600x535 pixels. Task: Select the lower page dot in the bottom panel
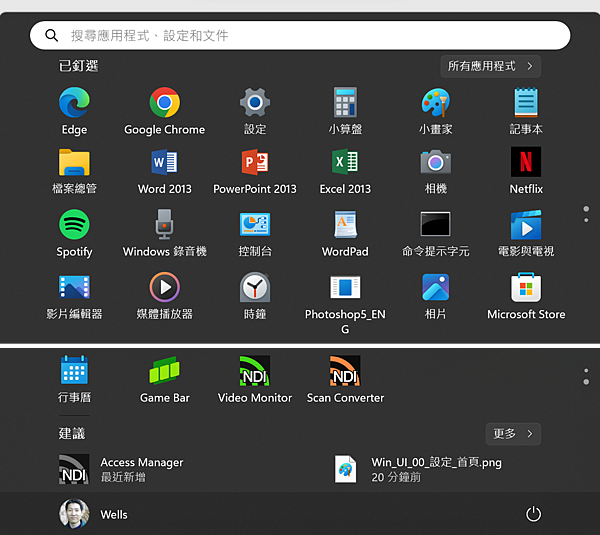586,382
